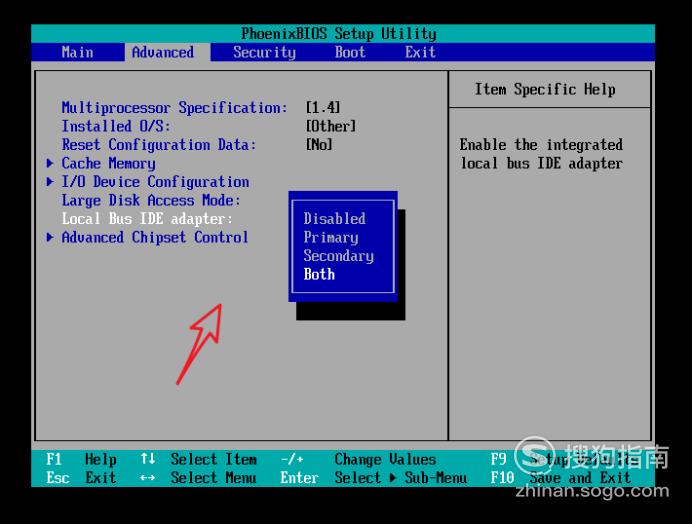Click the F9 key hint
The image size is (692, 524).
[x=498, y=459]
